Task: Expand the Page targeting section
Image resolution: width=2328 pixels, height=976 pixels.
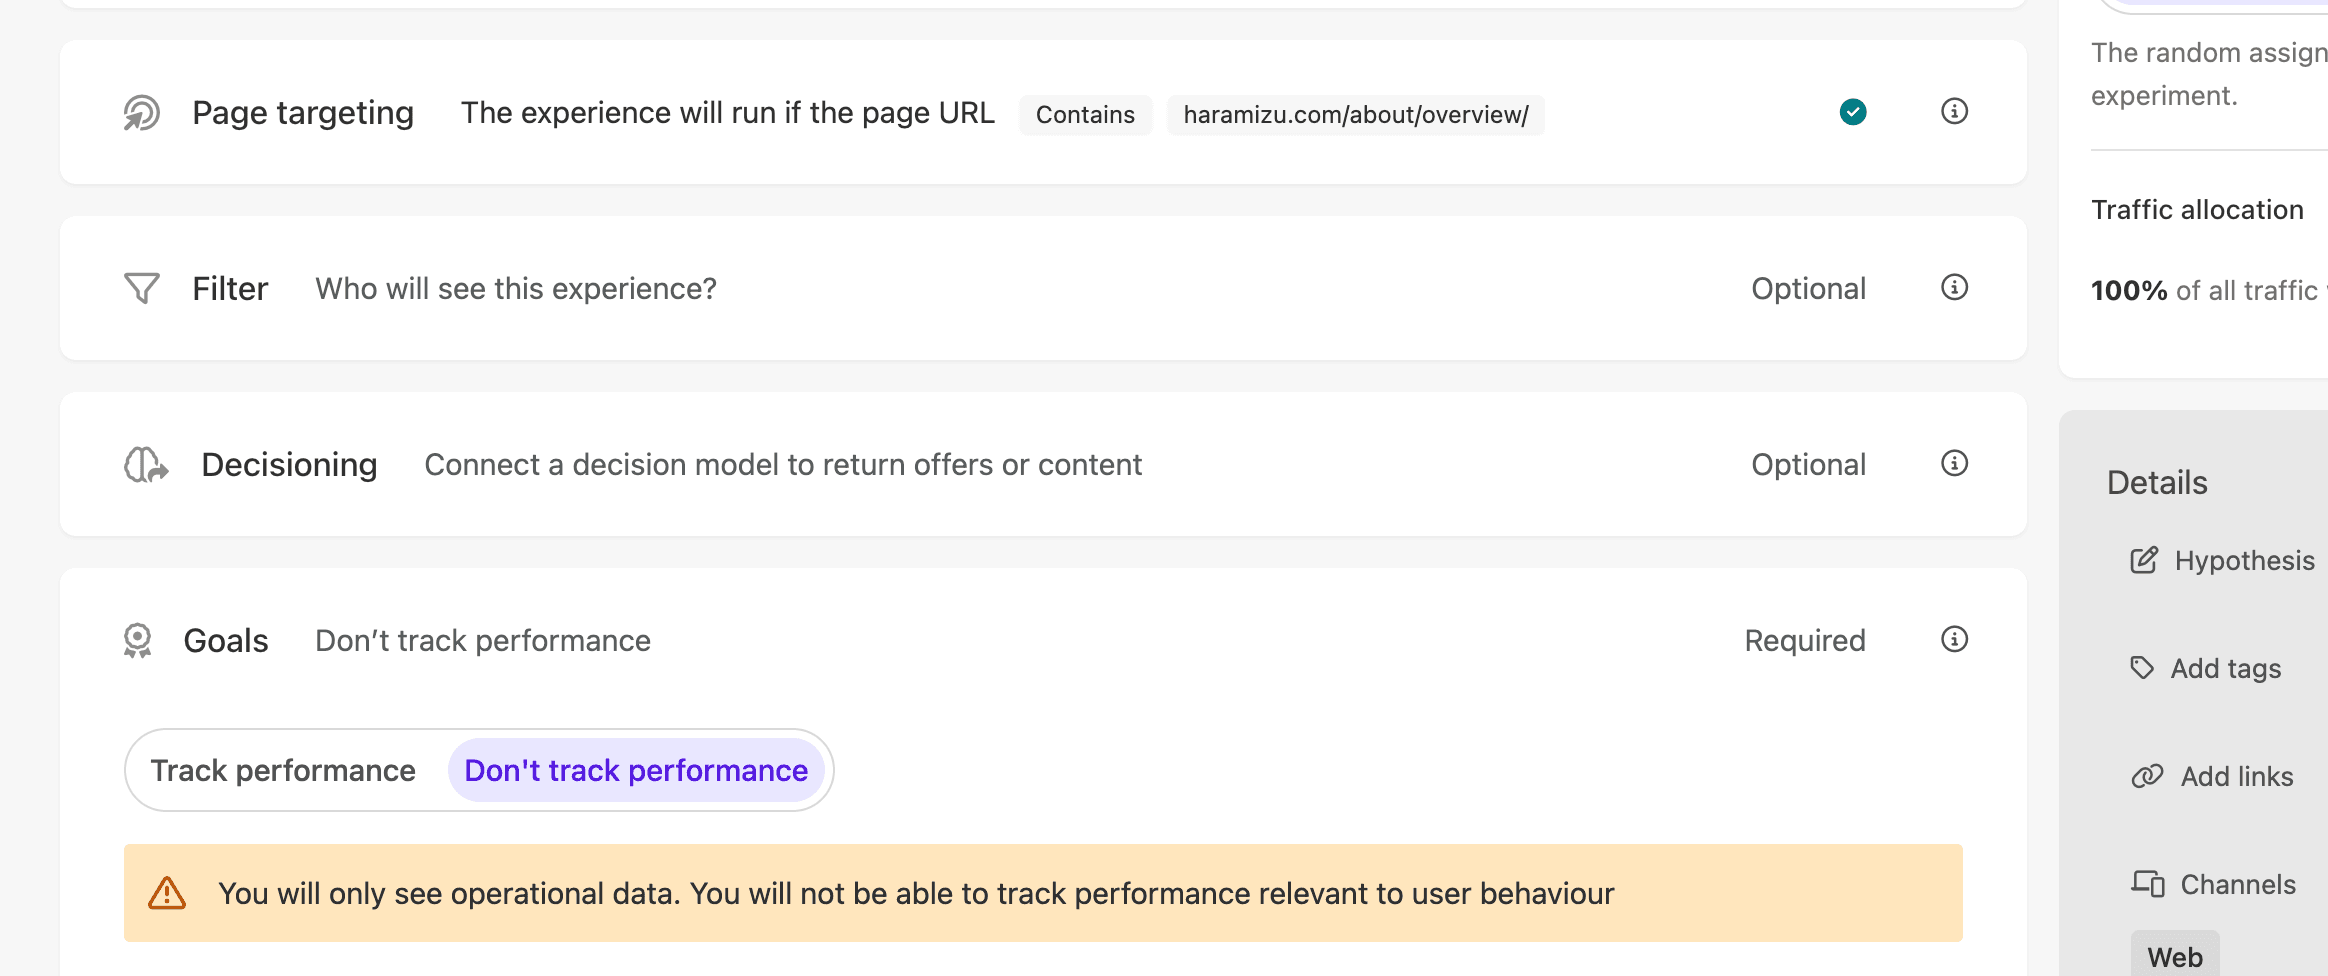Action: [303, 113]
